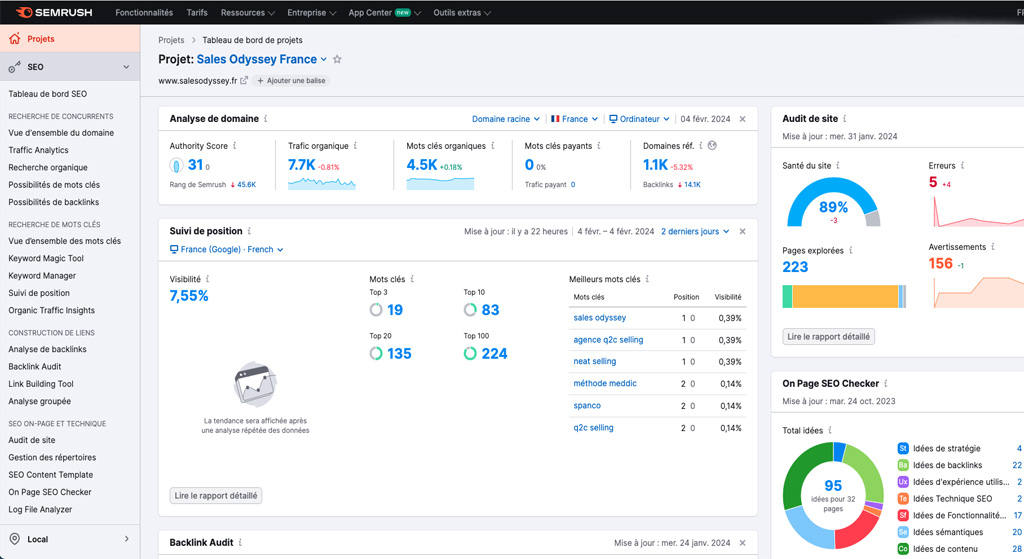Click info icon beside Meilleurs mots clés
The height and width of the screenshot is (559, 1024).
point(647,279)
